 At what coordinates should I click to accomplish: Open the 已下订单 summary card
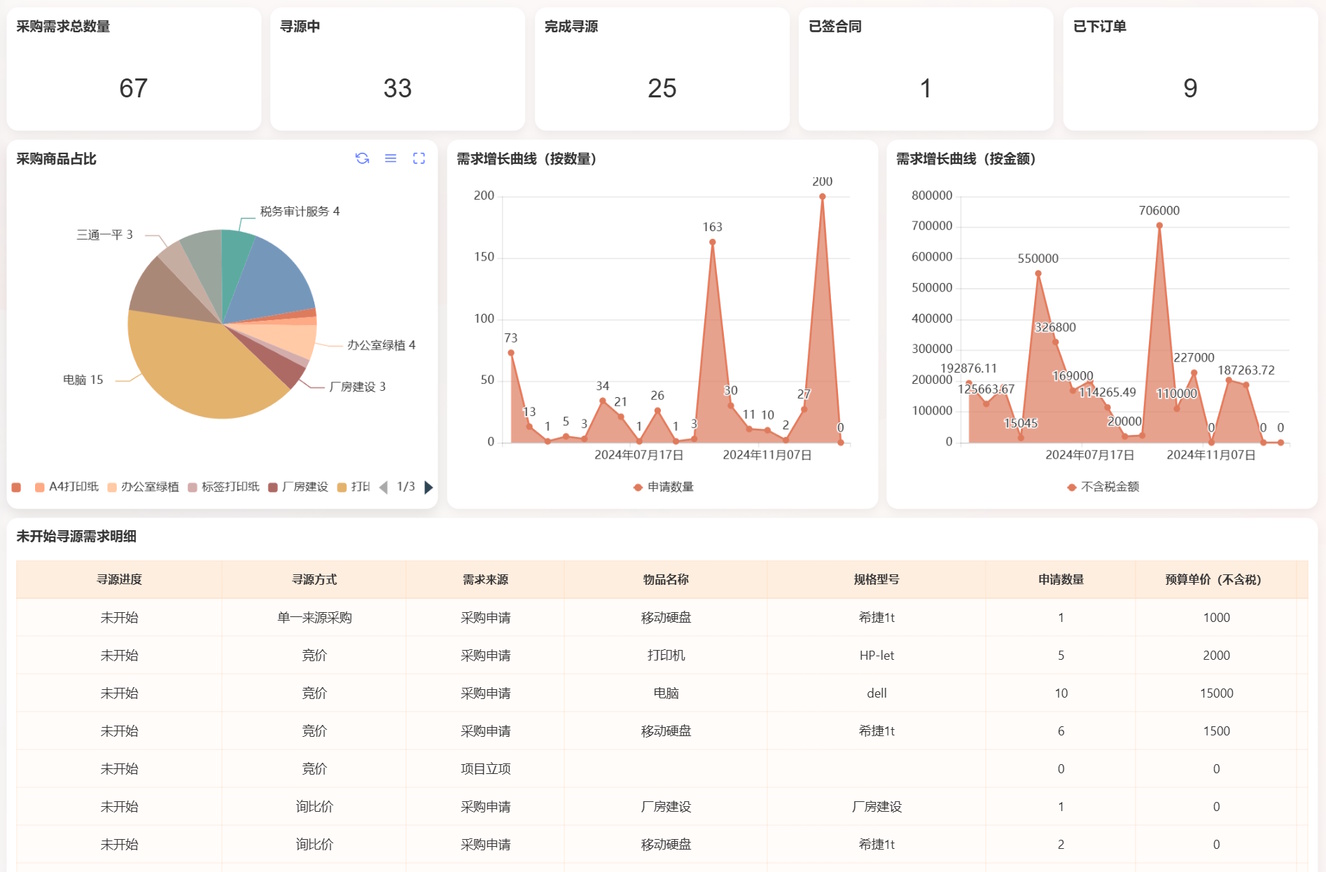click(1189, 69)
